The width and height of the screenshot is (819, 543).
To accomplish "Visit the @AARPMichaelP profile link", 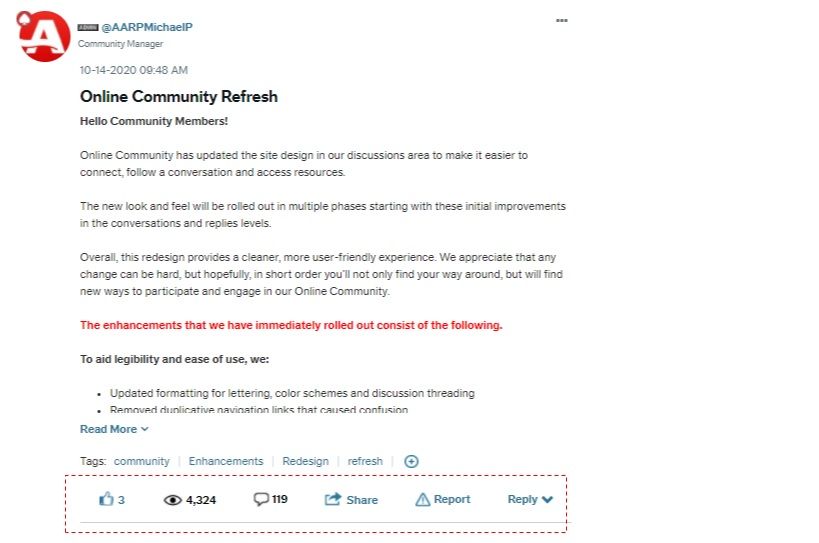I will [x=147, y=27].
